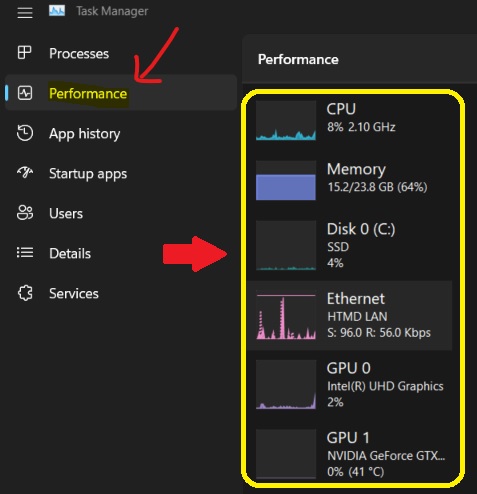The height and width of the screenshot is (494, 477).
Task: Click the '8% 2.10 GHz' CPU value
Action: pyautogui.click(x=361, y=127)
